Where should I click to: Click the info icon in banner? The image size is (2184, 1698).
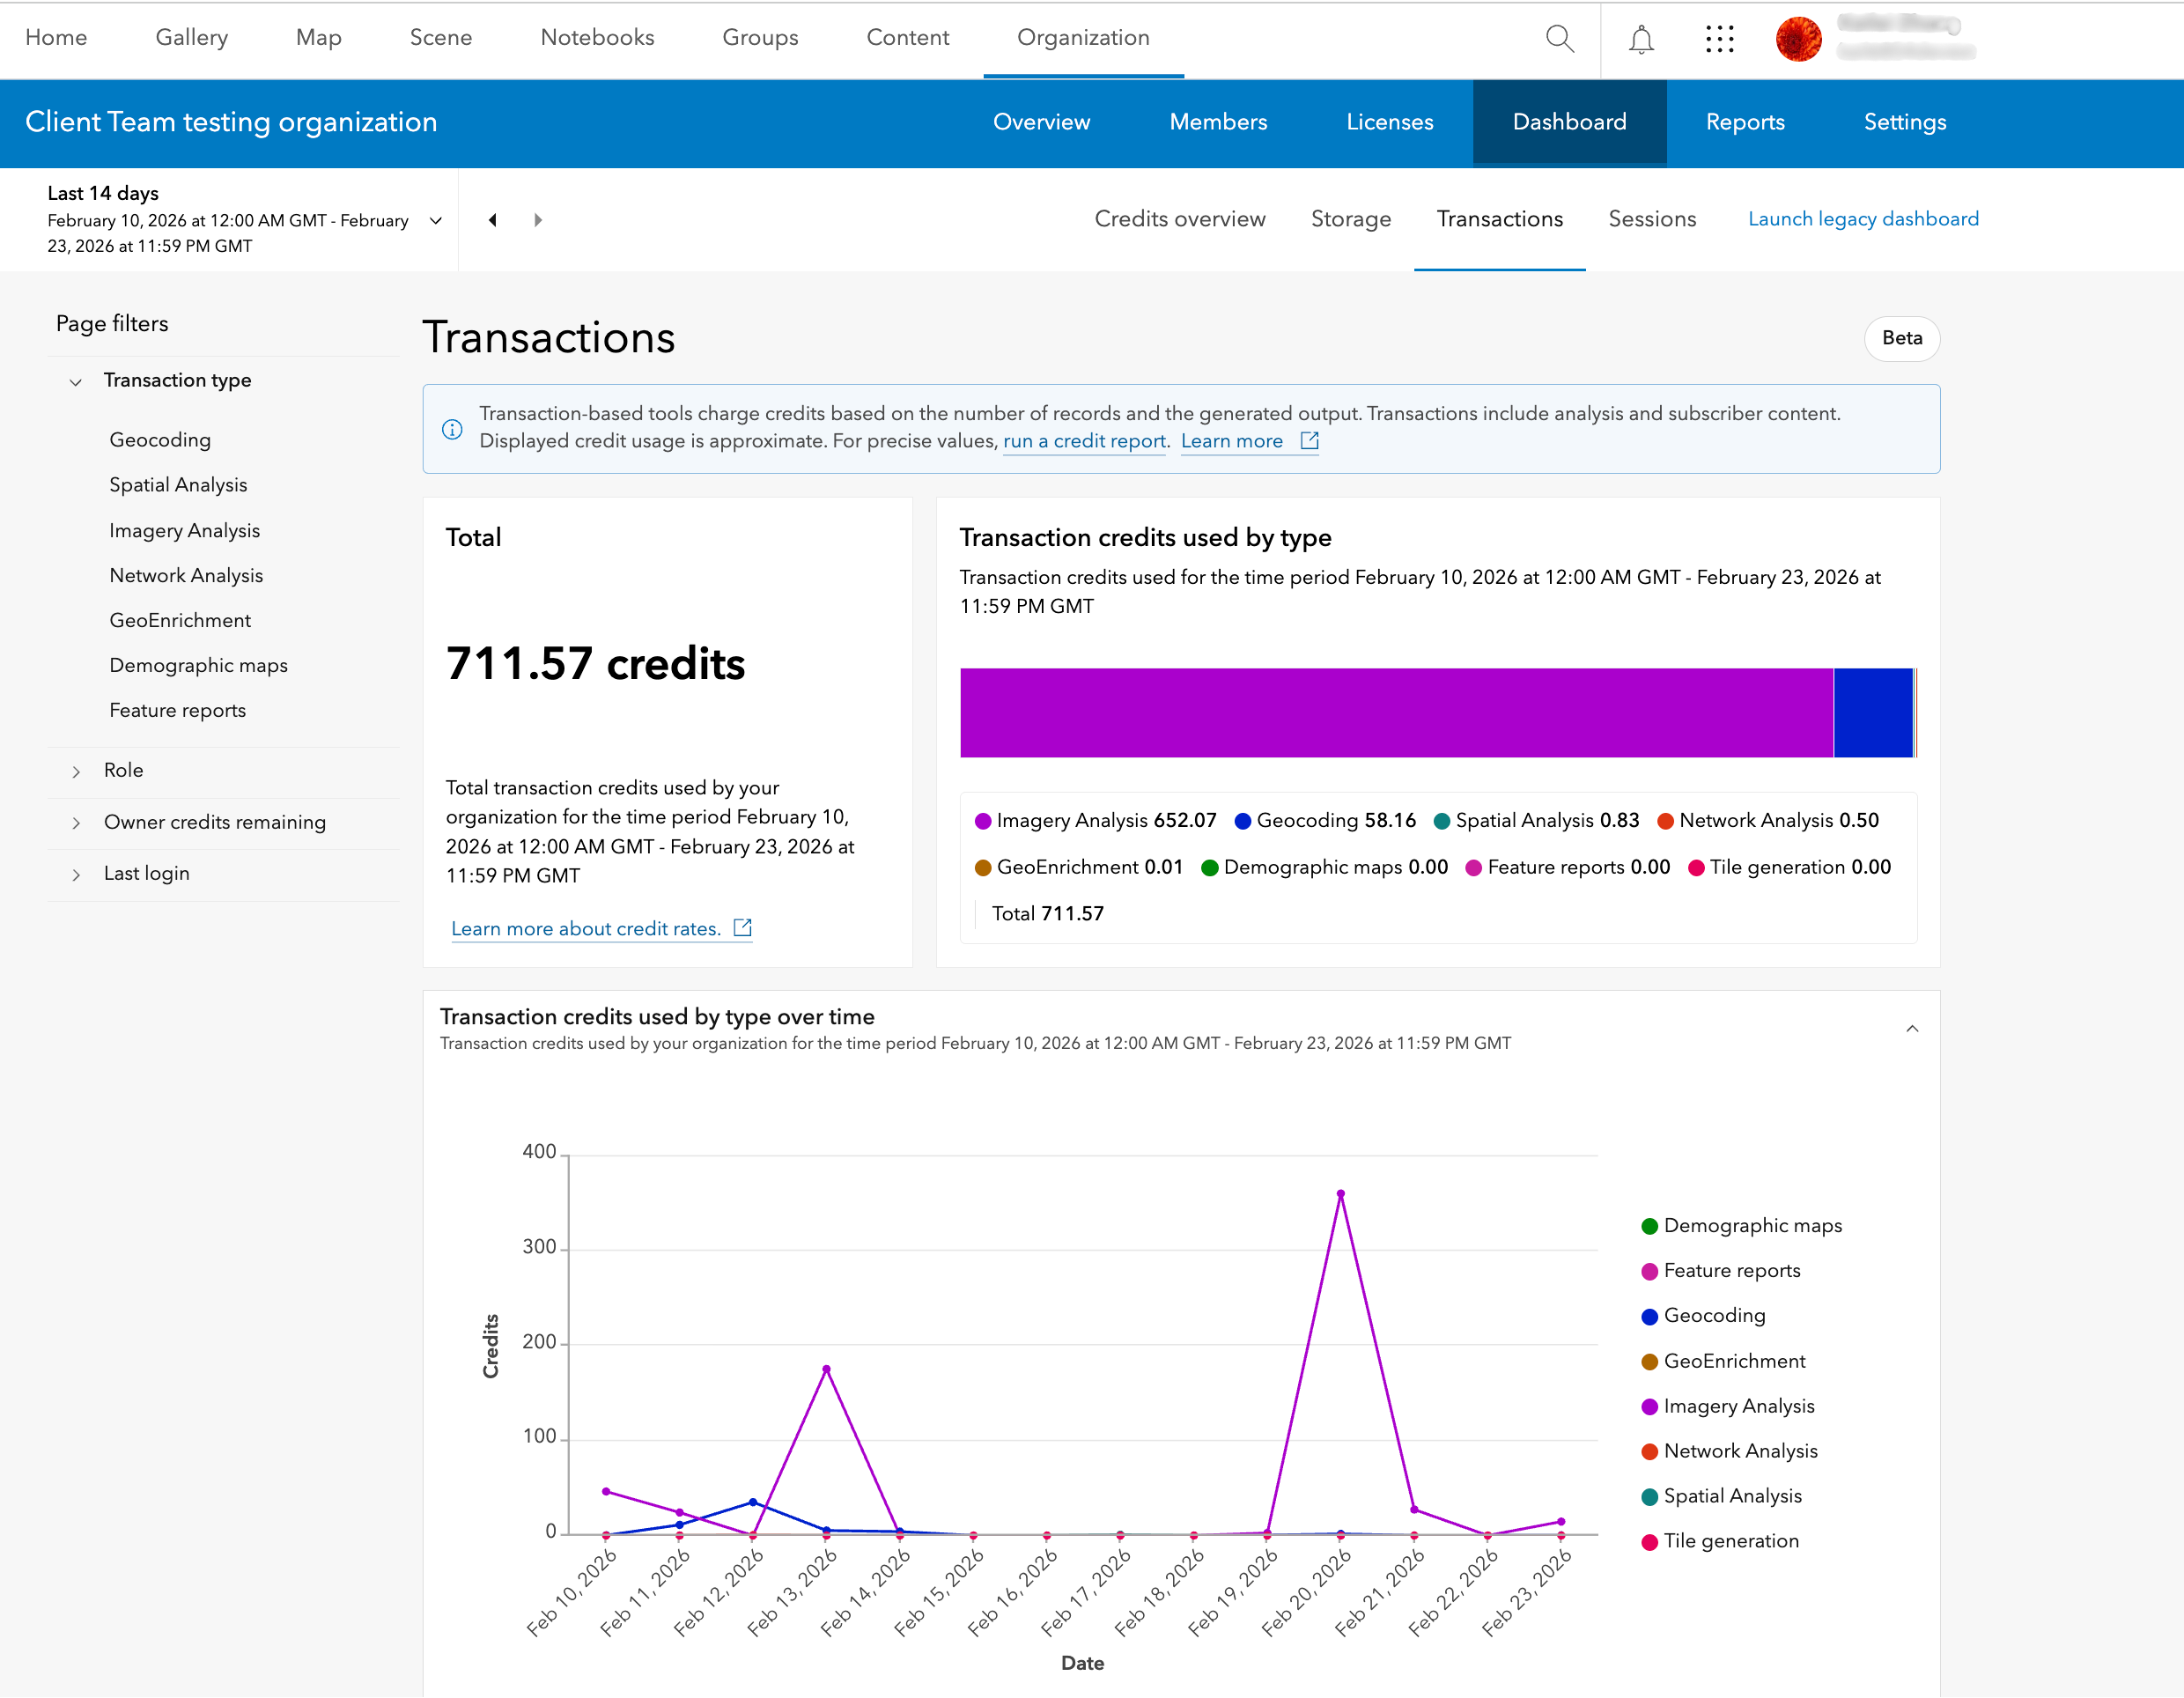(452, 429)
